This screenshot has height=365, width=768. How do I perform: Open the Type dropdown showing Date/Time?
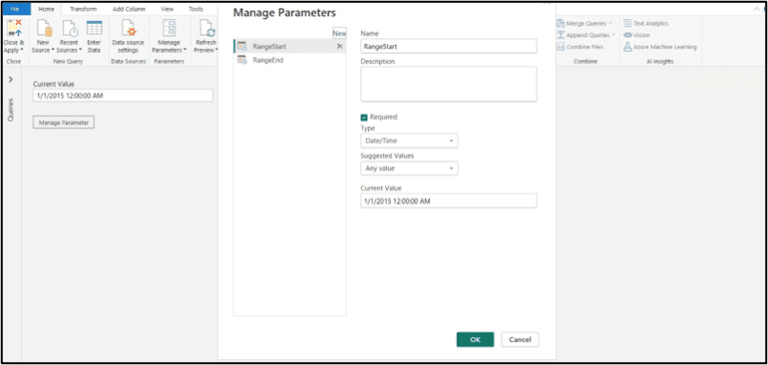tap(409, 141)
